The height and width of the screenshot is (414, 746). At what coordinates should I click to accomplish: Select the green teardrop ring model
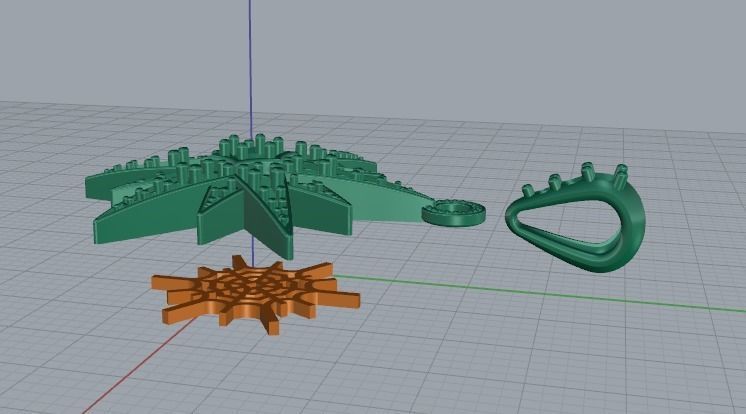(x=576, y=218)
